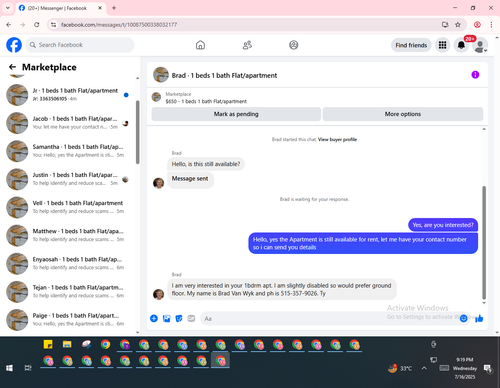This screenshot has height=388, width=500.
Task: Open the notifications bell
Action: click(x=461, y=45)
